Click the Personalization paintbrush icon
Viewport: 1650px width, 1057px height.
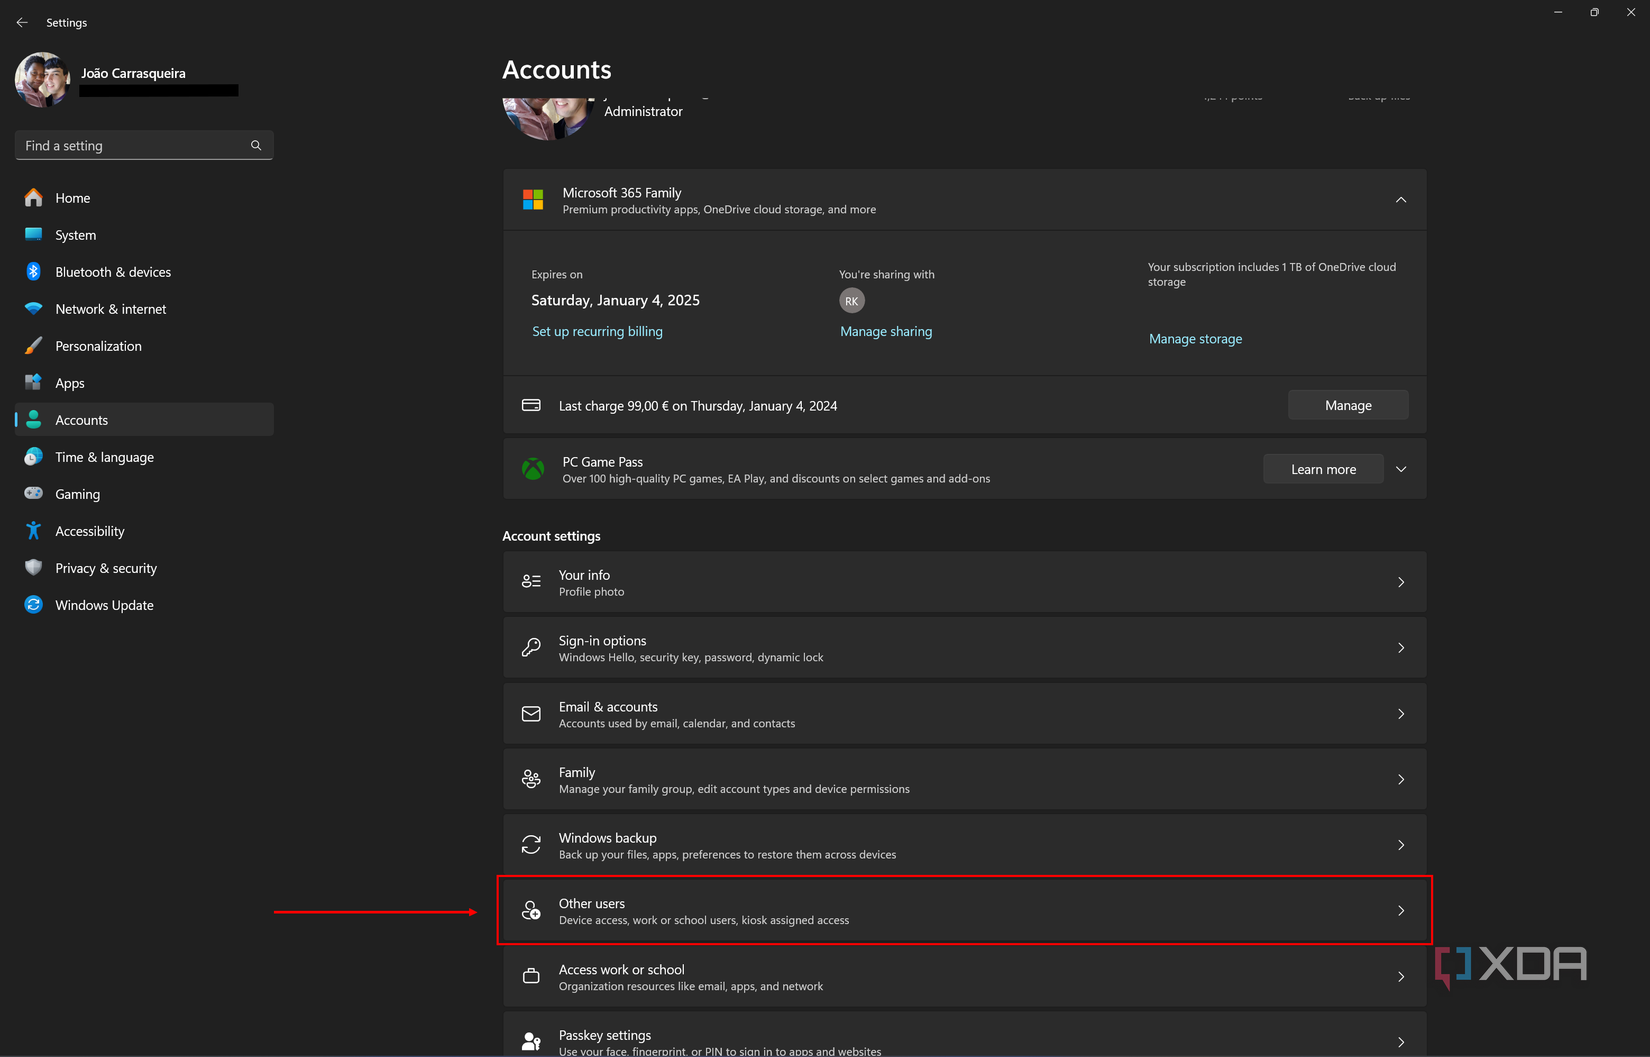tap(34, 346)
